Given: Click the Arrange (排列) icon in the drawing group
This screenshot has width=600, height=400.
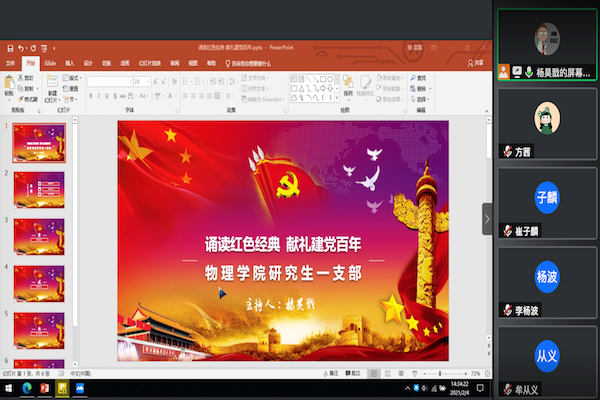Looking at the screenshot, I should pos(347,87).
